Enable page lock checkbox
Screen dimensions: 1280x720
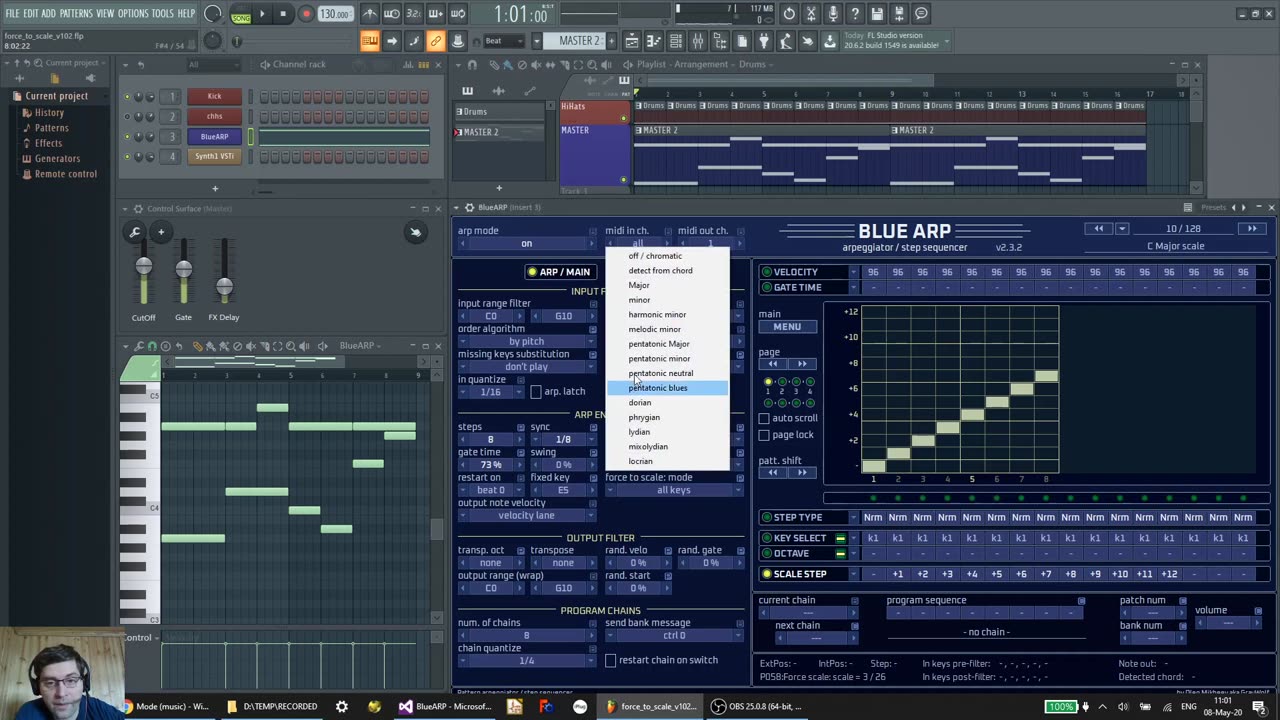click(764, 435)
